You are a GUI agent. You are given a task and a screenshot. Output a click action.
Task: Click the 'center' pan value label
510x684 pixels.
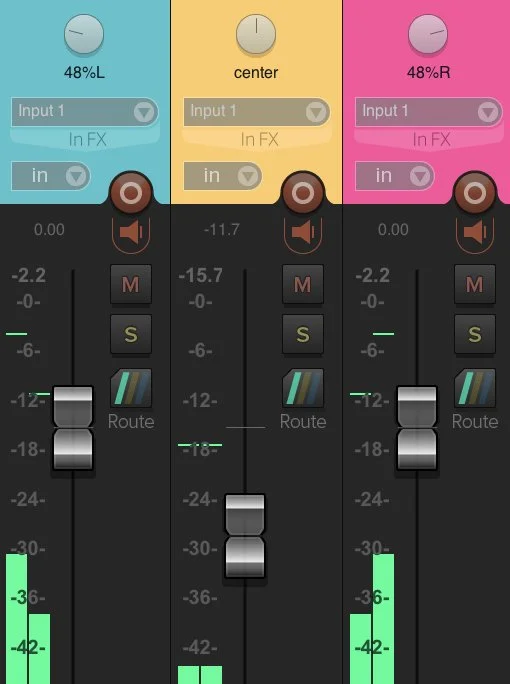coord(256,72)
